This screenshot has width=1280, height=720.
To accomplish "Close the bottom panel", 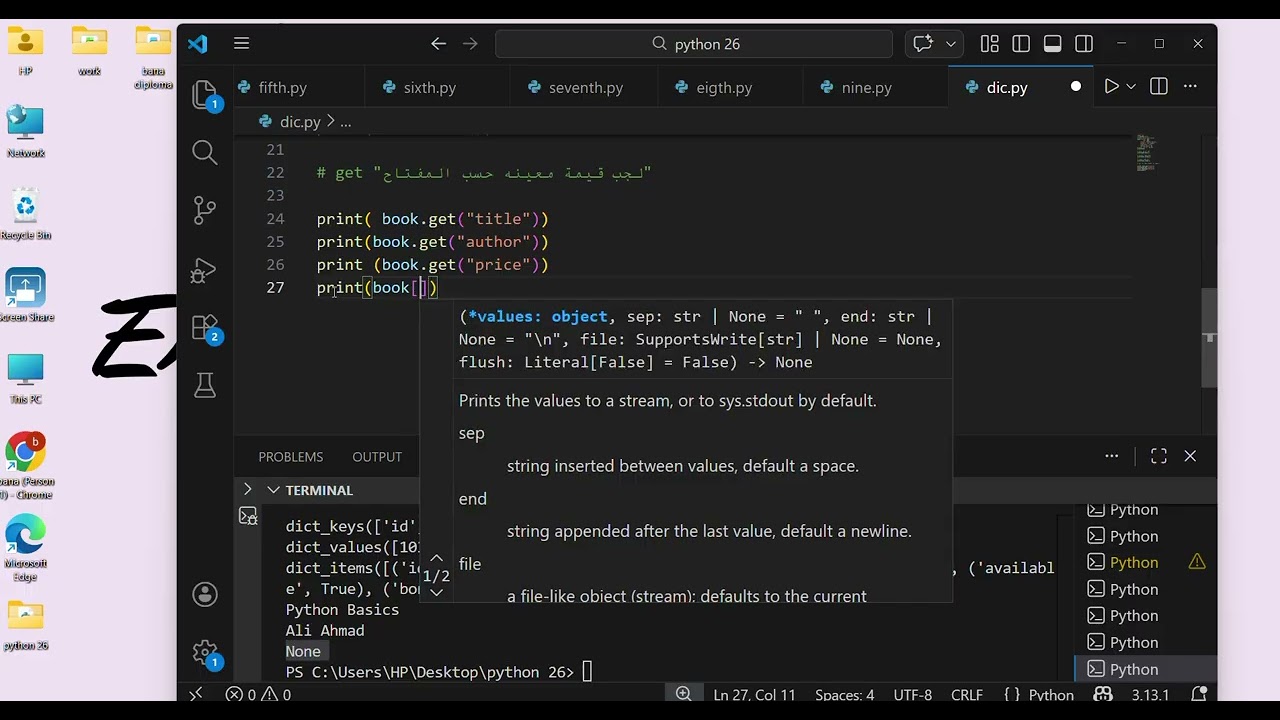I will (x=1190, y=456).
